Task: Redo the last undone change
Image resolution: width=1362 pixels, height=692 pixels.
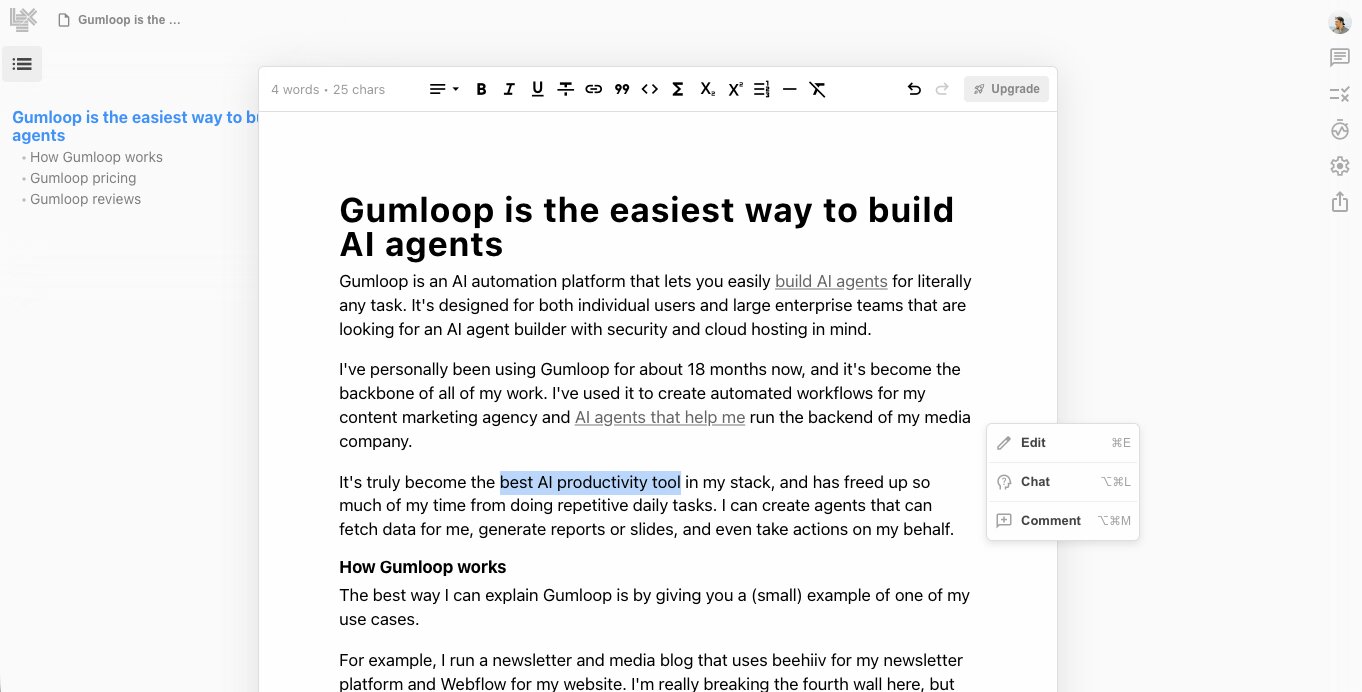Action: tap(941, 89)
